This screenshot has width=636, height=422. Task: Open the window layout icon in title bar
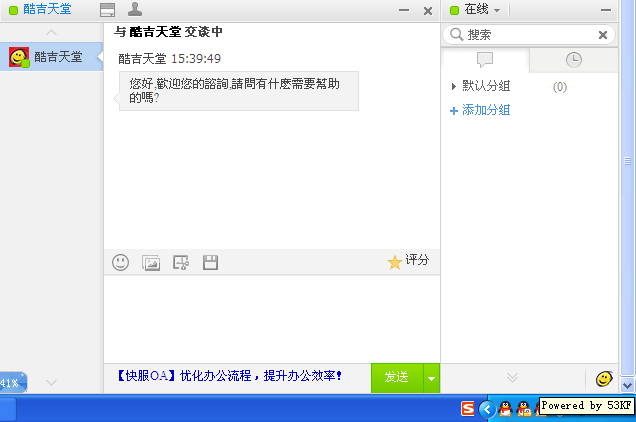pyautogui.click(x=107, y=10)
